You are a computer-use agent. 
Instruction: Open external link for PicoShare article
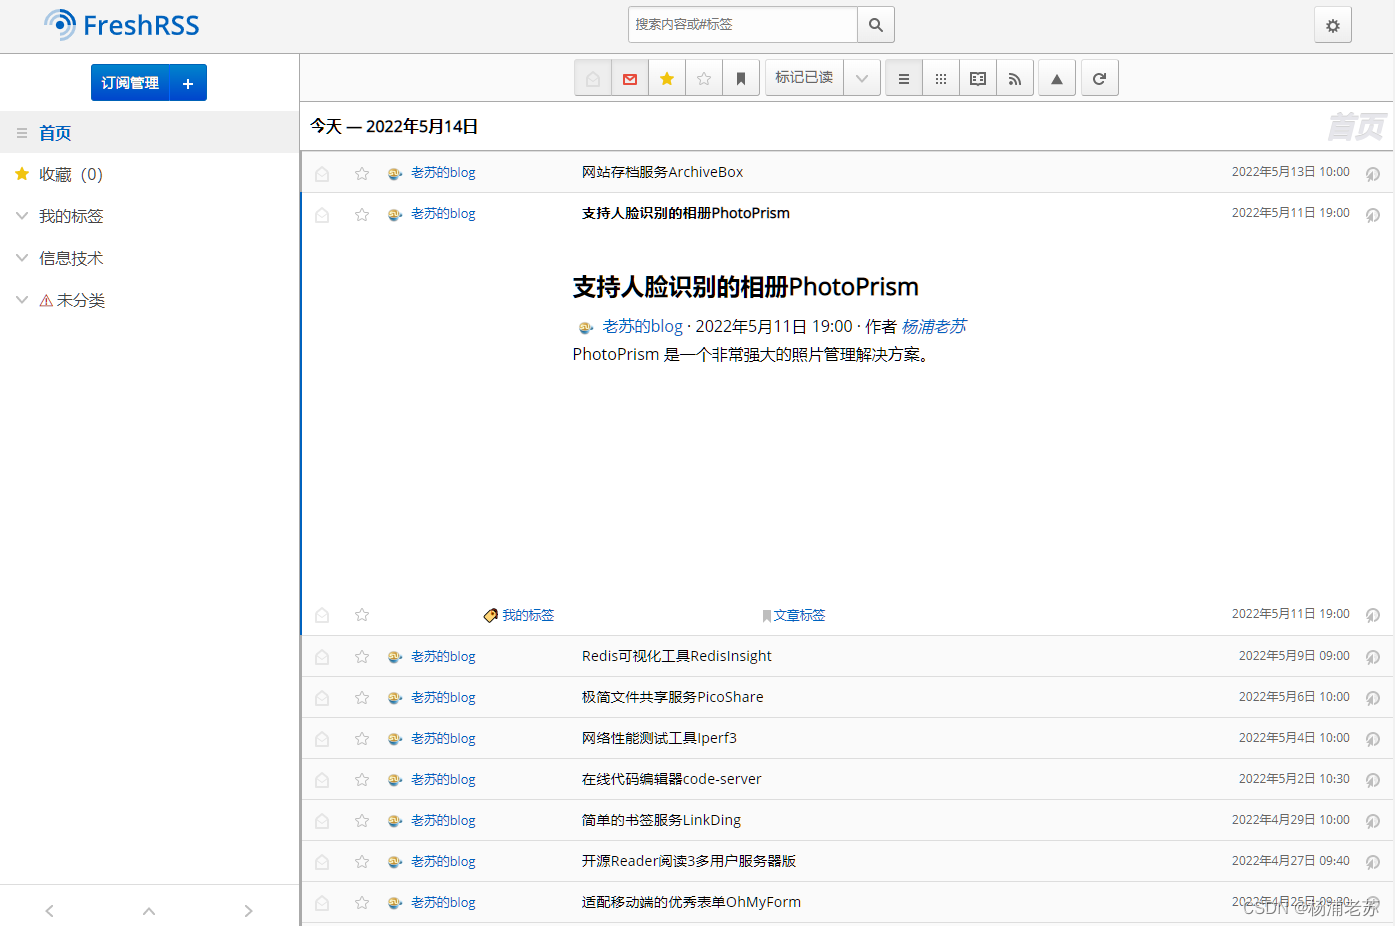coord(1373,698)
